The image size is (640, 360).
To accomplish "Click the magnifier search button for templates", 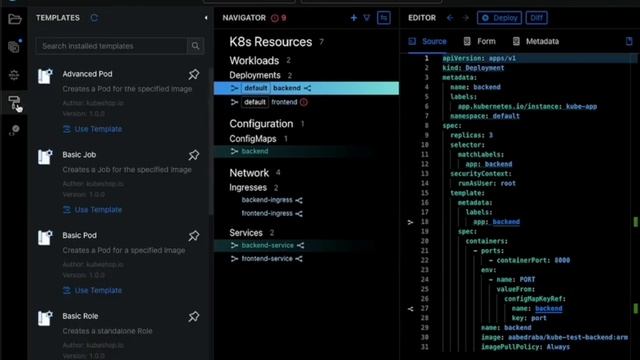I will point(196,46).
